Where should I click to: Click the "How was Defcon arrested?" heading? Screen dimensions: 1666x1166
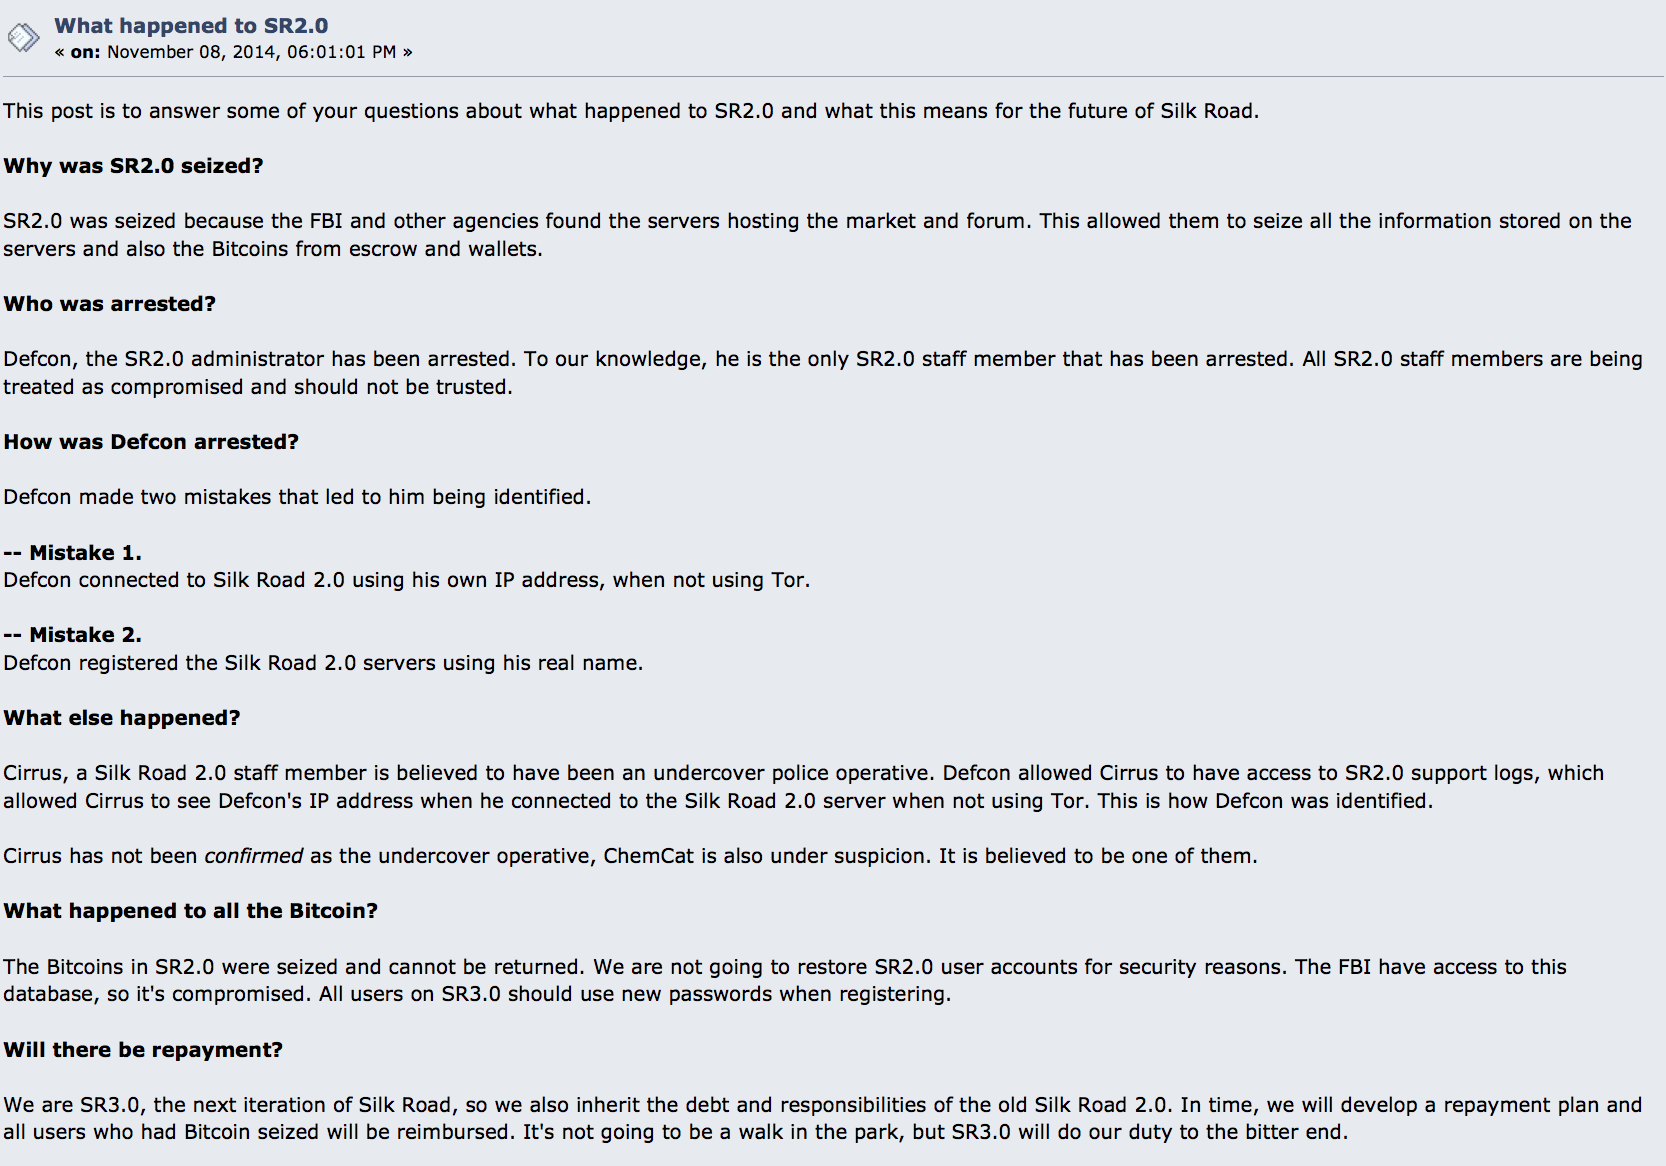click(x=151, y=442)
